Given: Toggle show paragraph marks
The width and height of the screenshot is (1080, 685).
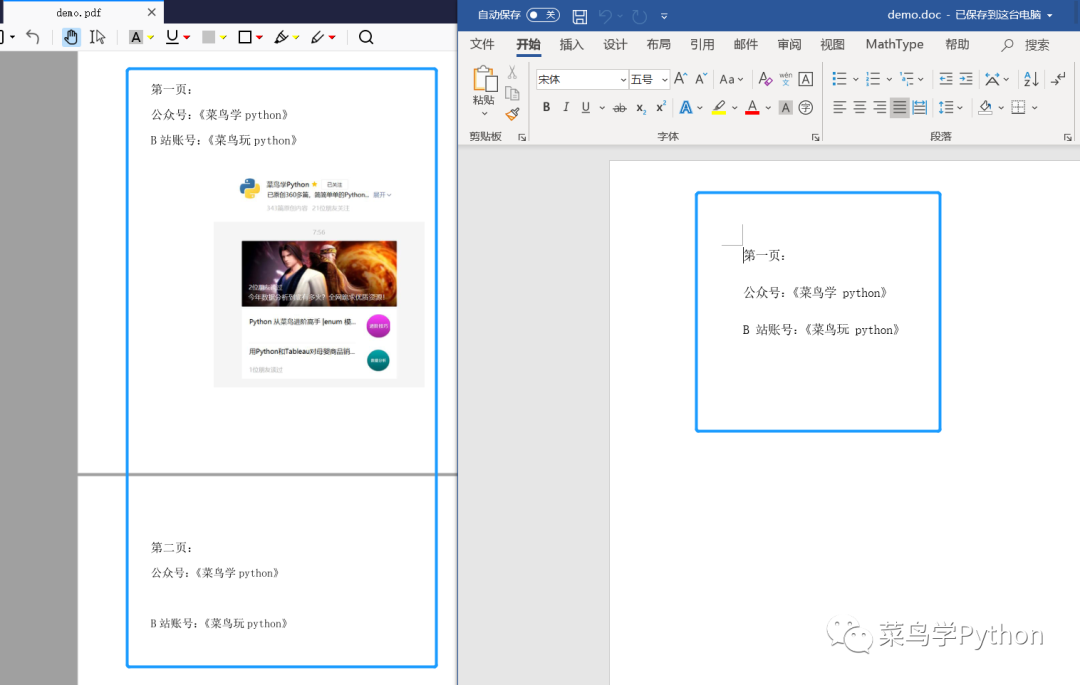Looking at the screenshot, I should 1058,79.
